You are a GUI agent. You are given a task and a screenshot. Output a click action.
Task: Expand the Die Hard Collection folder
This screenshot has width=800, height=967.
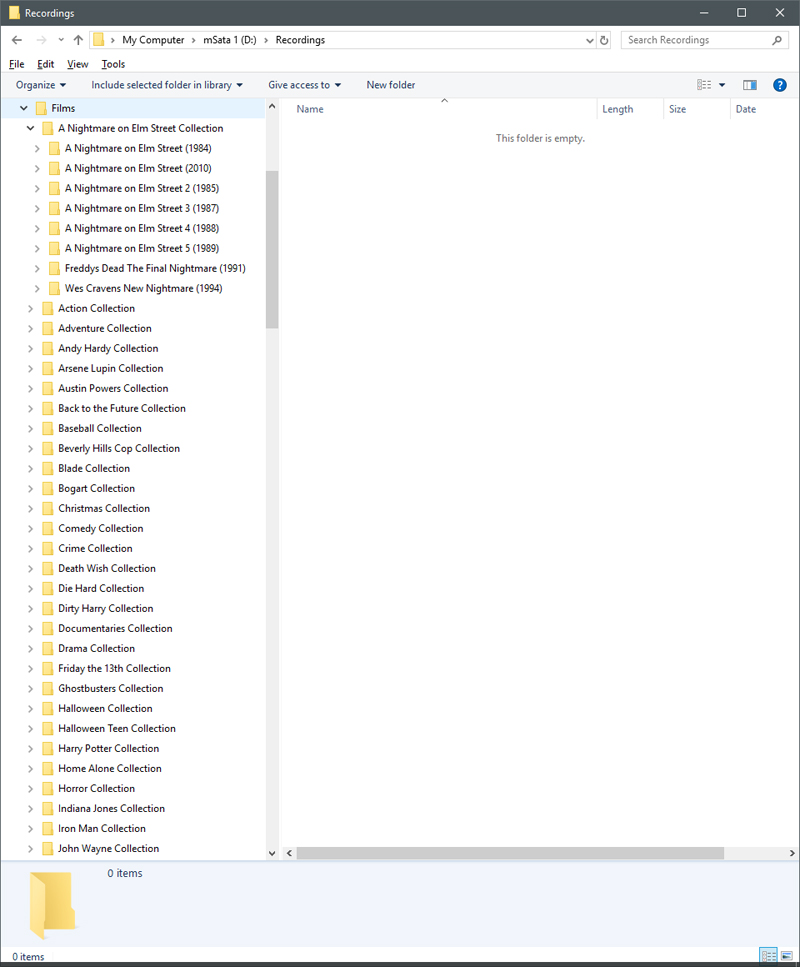click(x=30, y=589)
